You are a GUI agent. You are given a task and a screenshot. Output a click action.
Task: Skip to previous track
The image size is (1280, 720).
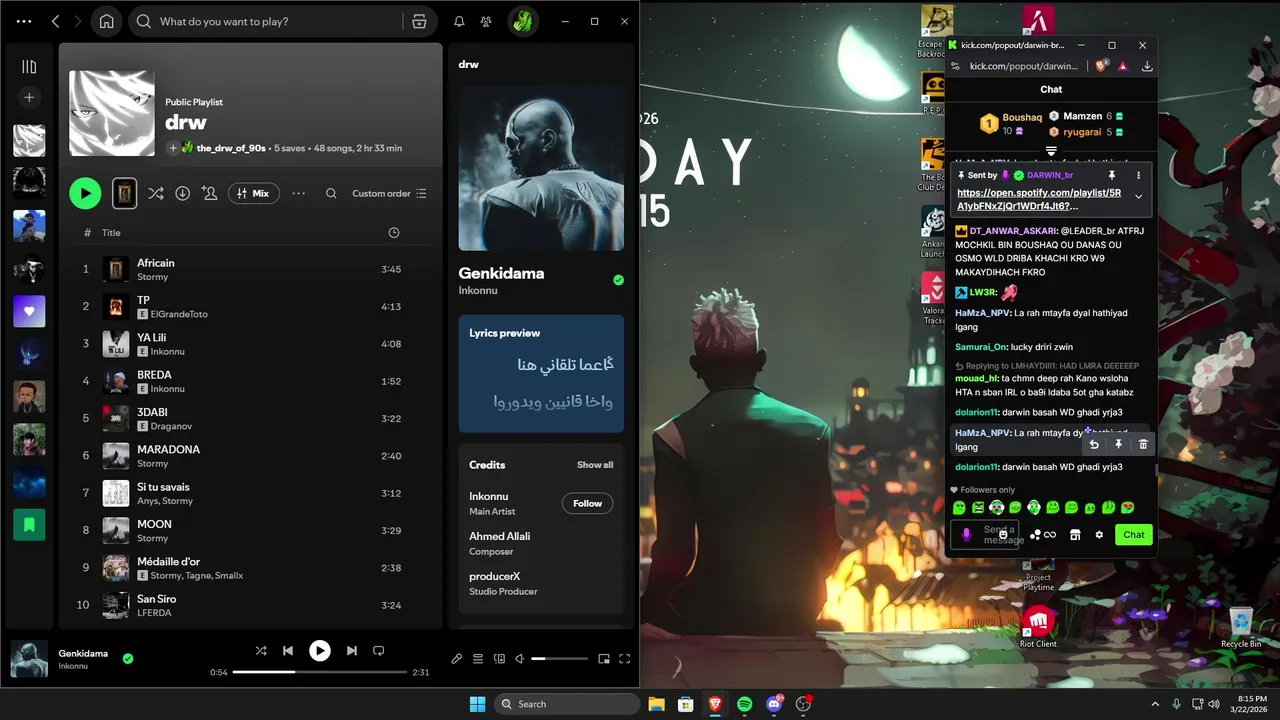[x=288, y=651]
